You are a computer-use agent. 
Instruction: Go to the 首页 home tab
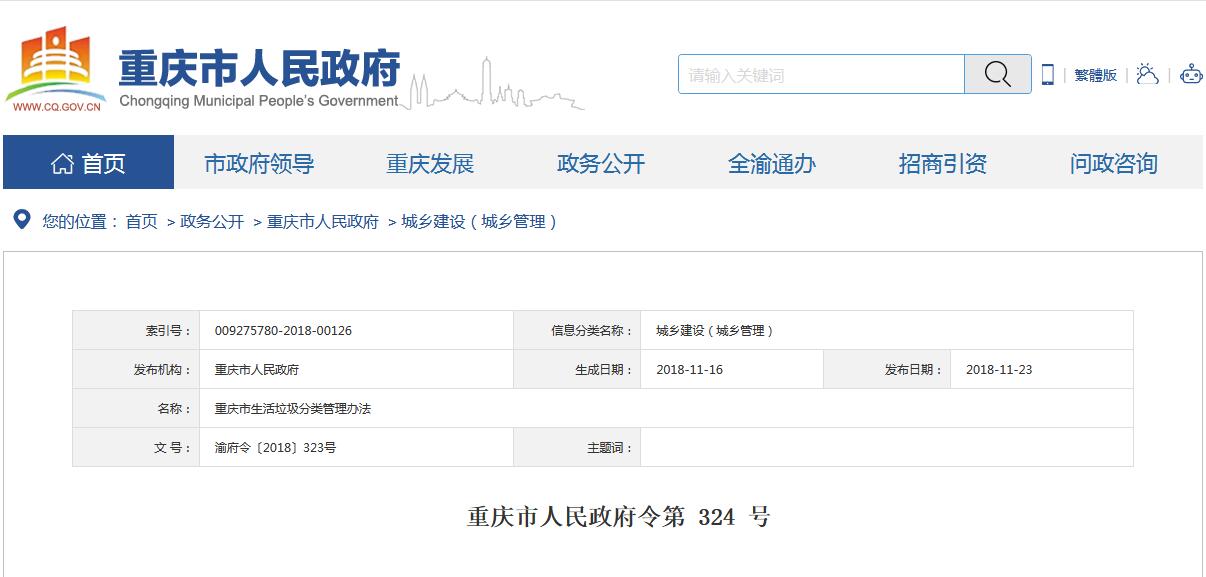click(x=88, y=163)
